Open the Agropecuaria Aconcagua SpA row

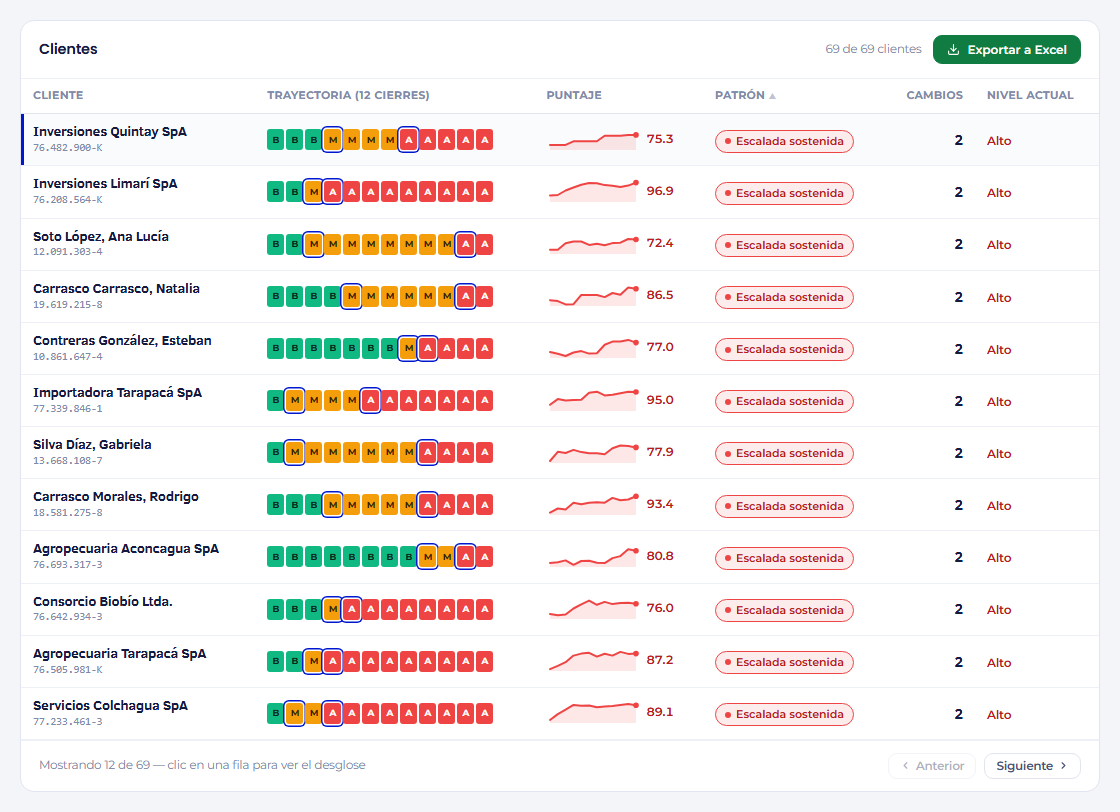pos(560,557)
